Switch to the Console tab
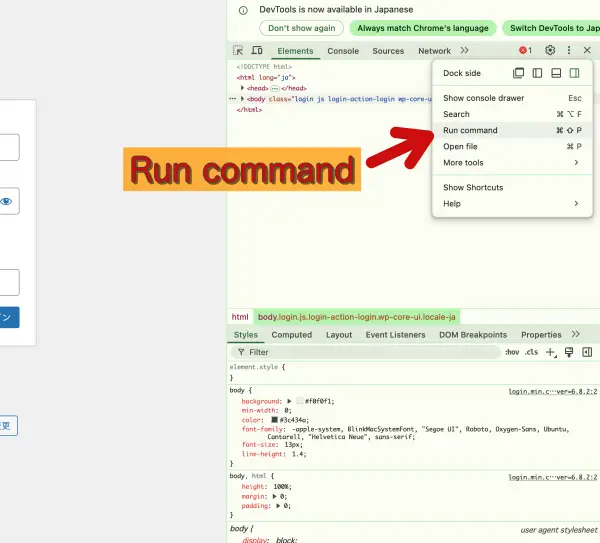Viewport: 600px width, 543px height. click(x=343, y=51)
